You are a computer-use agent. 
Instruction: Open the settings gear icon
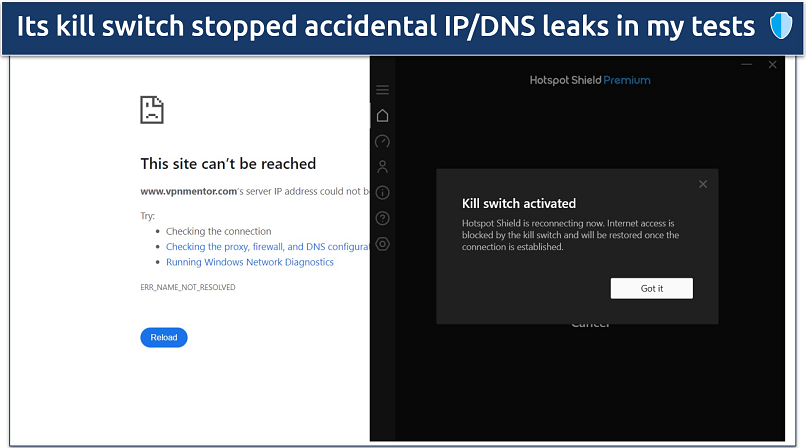(x=382, y=244)
